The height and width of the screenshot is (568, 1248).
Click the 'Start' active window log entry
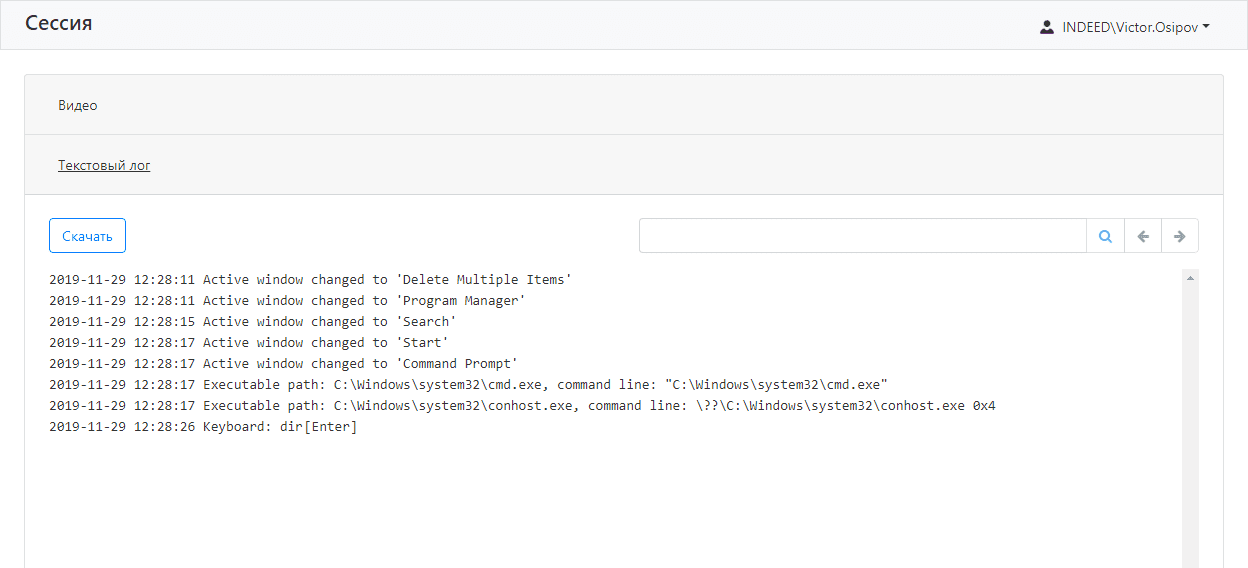(248, 343)
